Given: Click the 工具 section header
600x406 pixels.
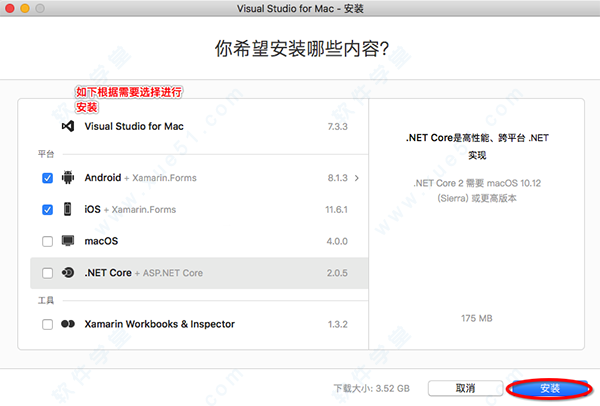Looking at the screenshot, I should 46,300.
